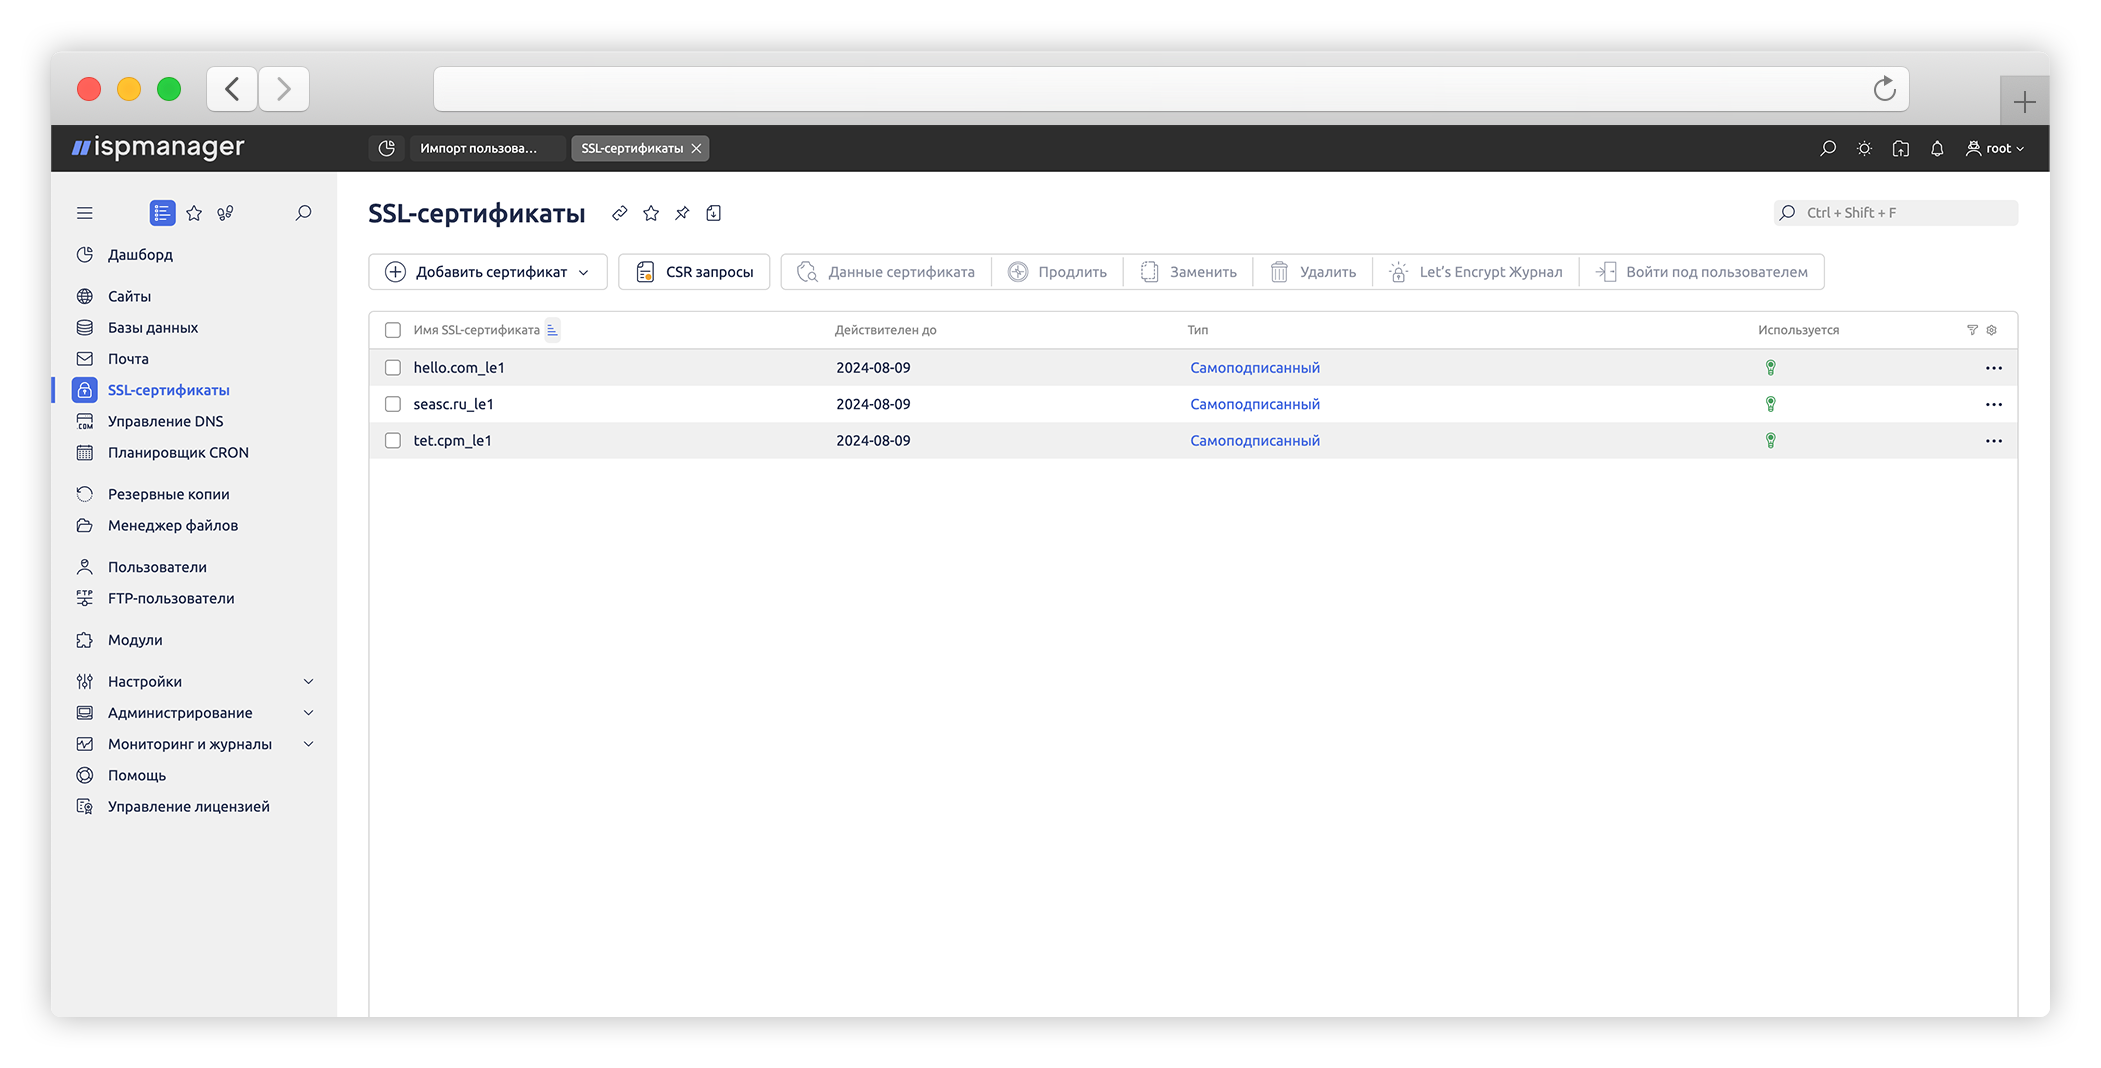Click Самоподписанный link for seasc.ru_le1

click(x=1254, y=404)
